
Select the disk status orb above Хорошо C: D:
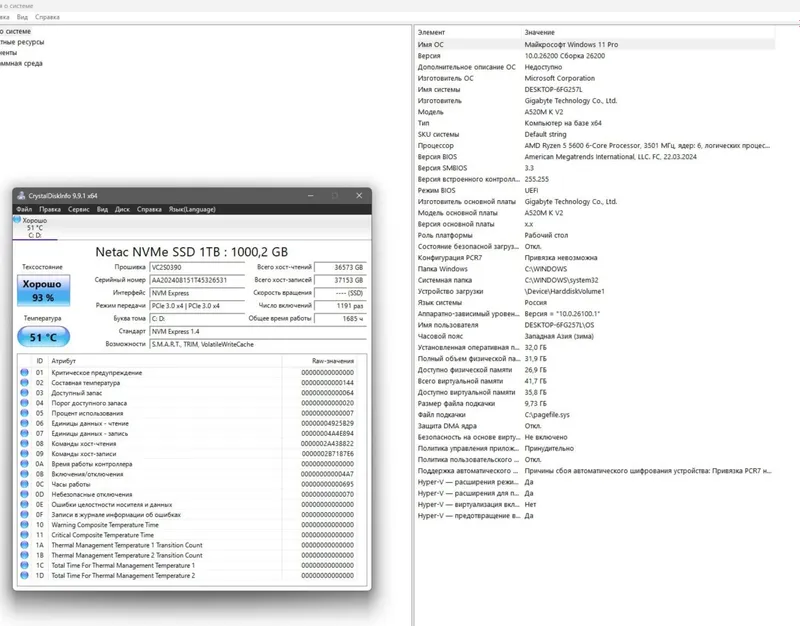pyautogui.click(x=17, y=219)
